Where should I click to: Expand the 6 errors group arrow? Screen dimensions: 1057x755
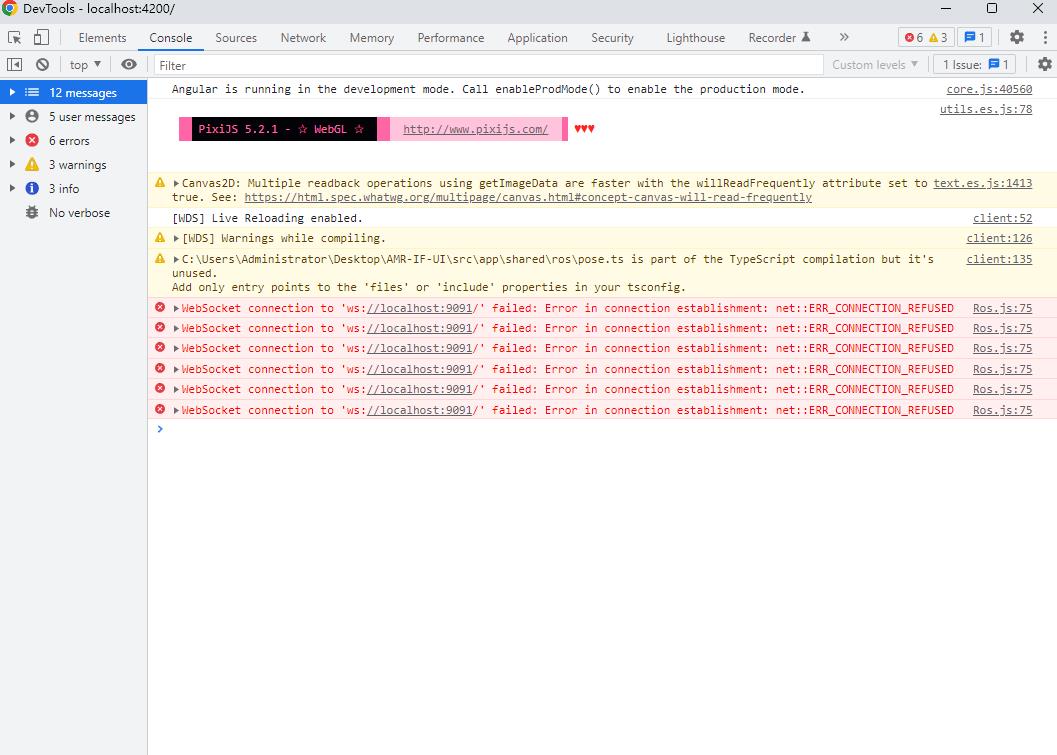[11, 140]
